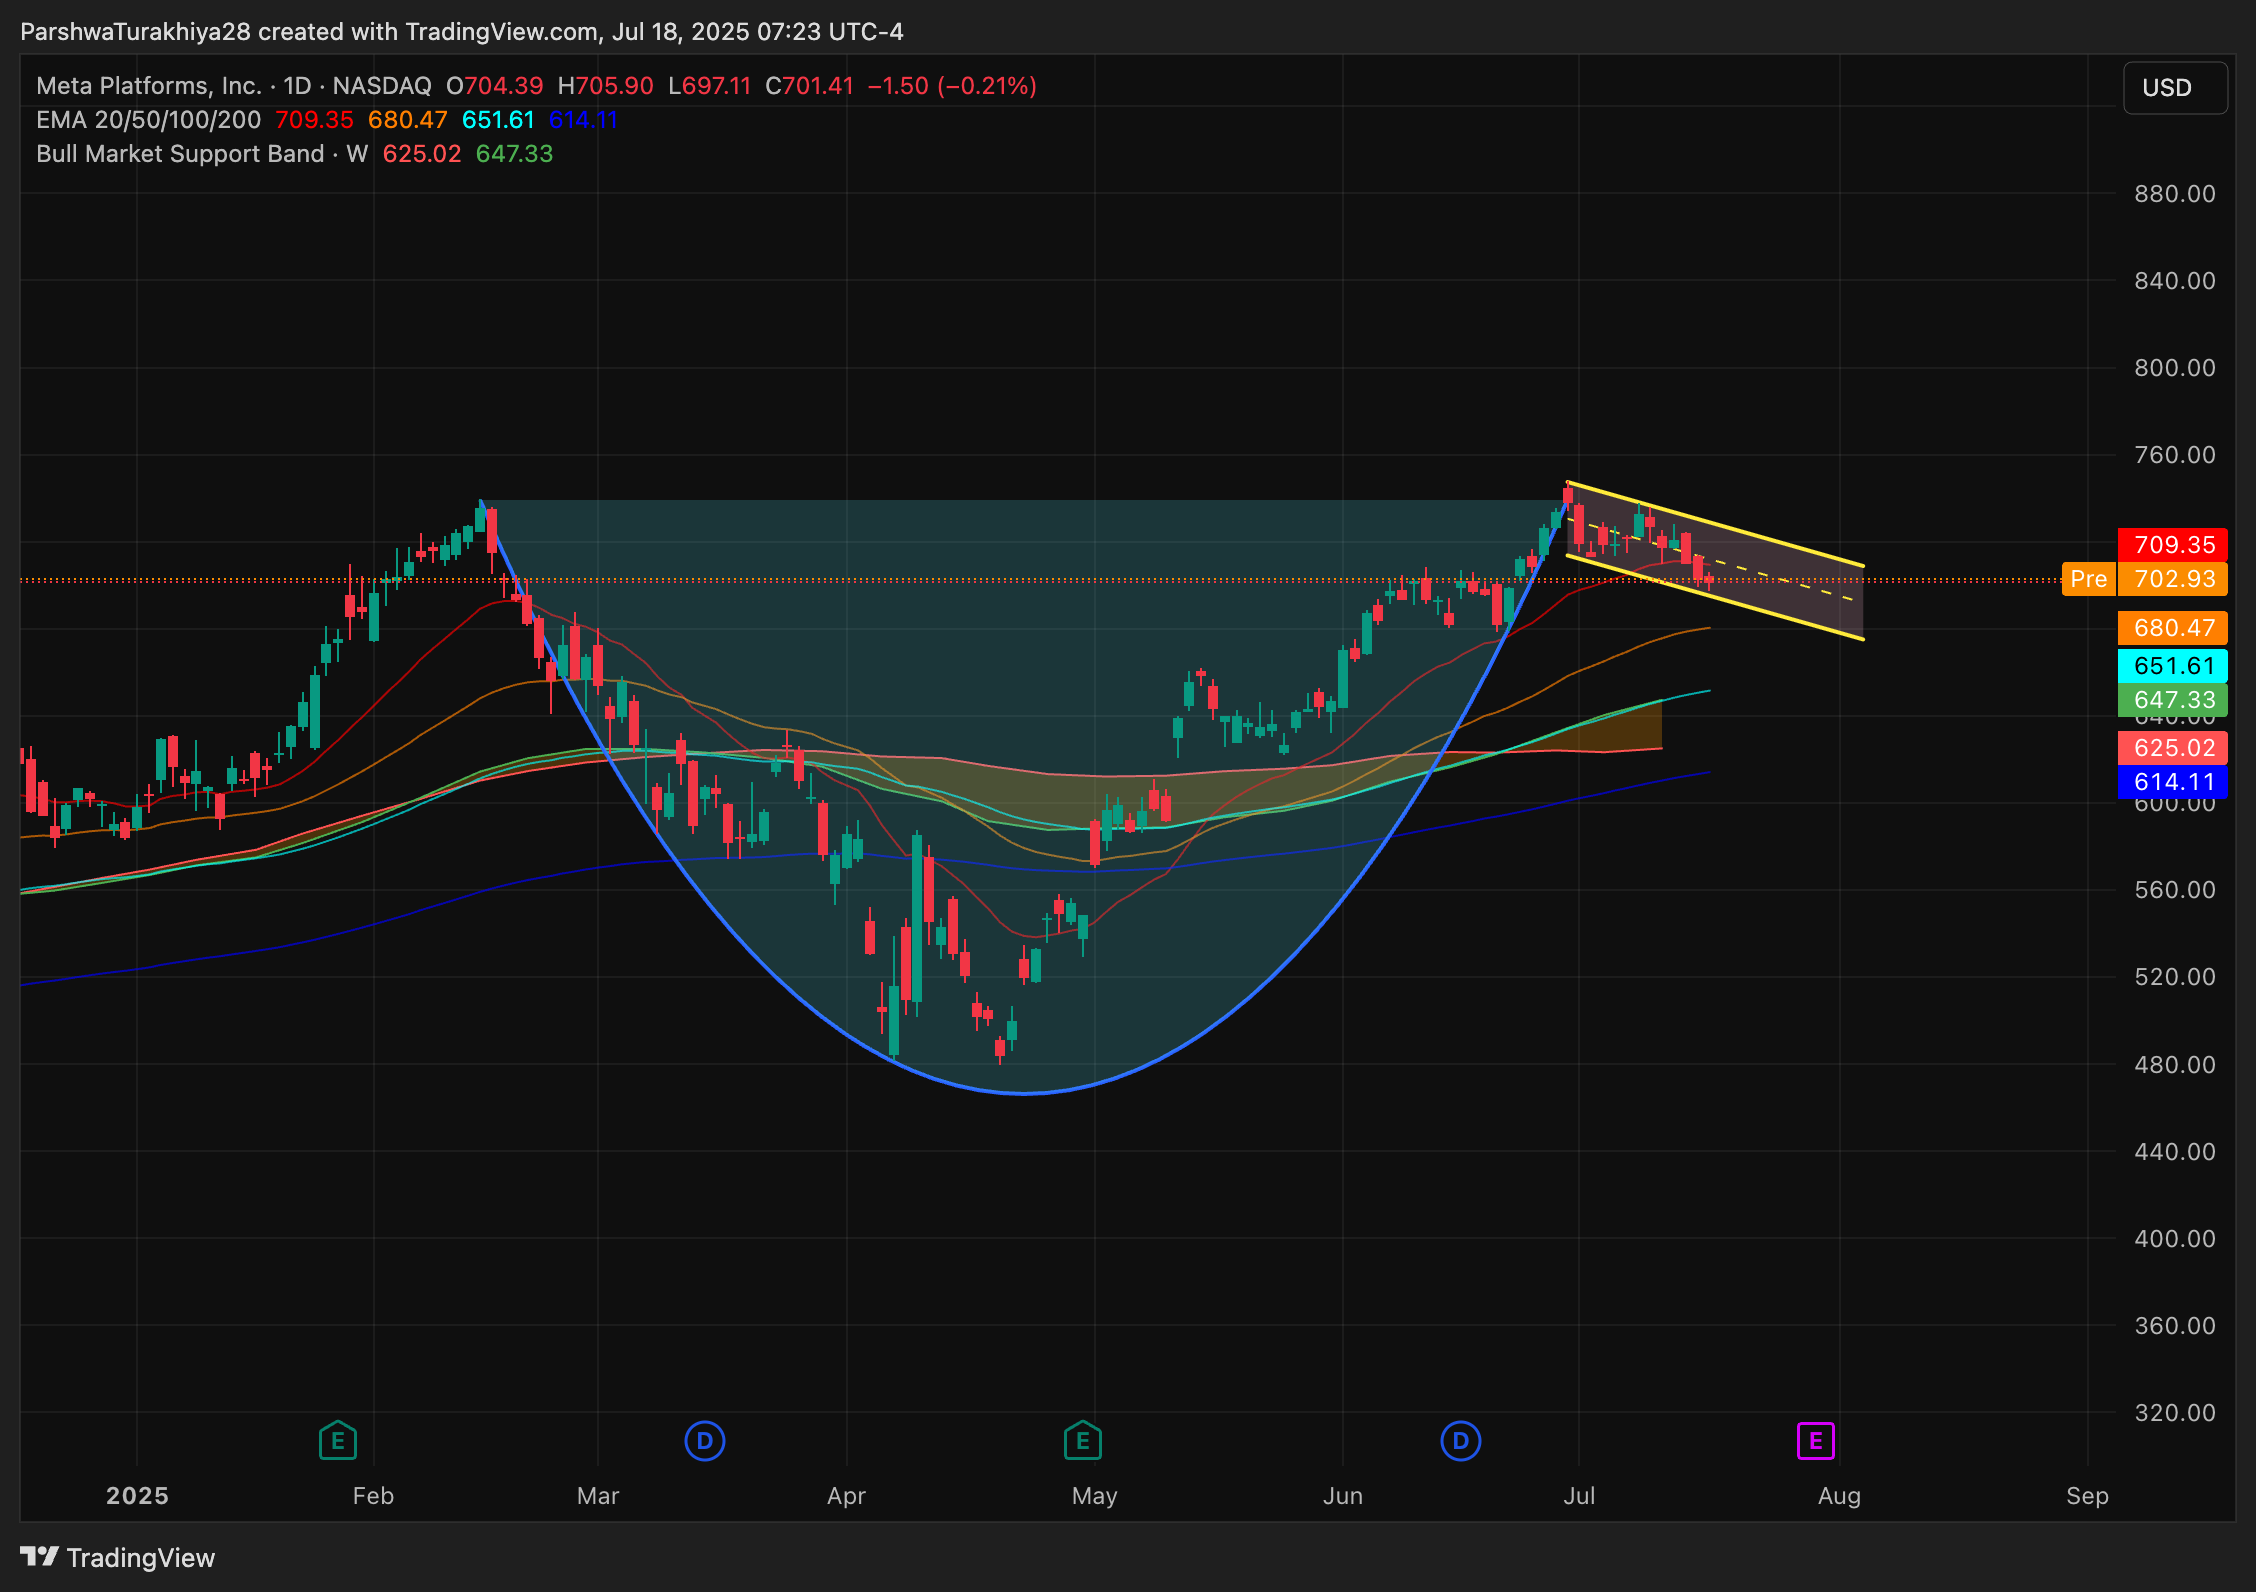The height and width of the screenshot is (1592, 2256).
Task: Click the change value −1.50 (−0.21%)
Action: [x=952, y=86]
